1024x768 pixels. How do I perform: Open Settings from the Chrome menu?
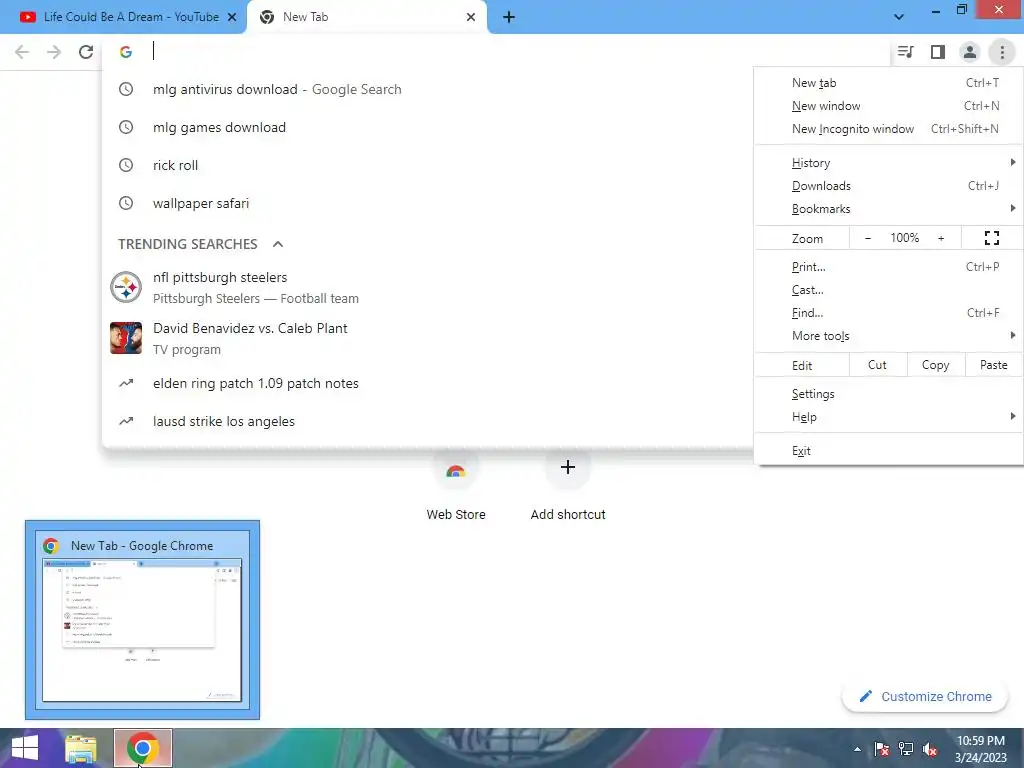(x=889, y=394)
